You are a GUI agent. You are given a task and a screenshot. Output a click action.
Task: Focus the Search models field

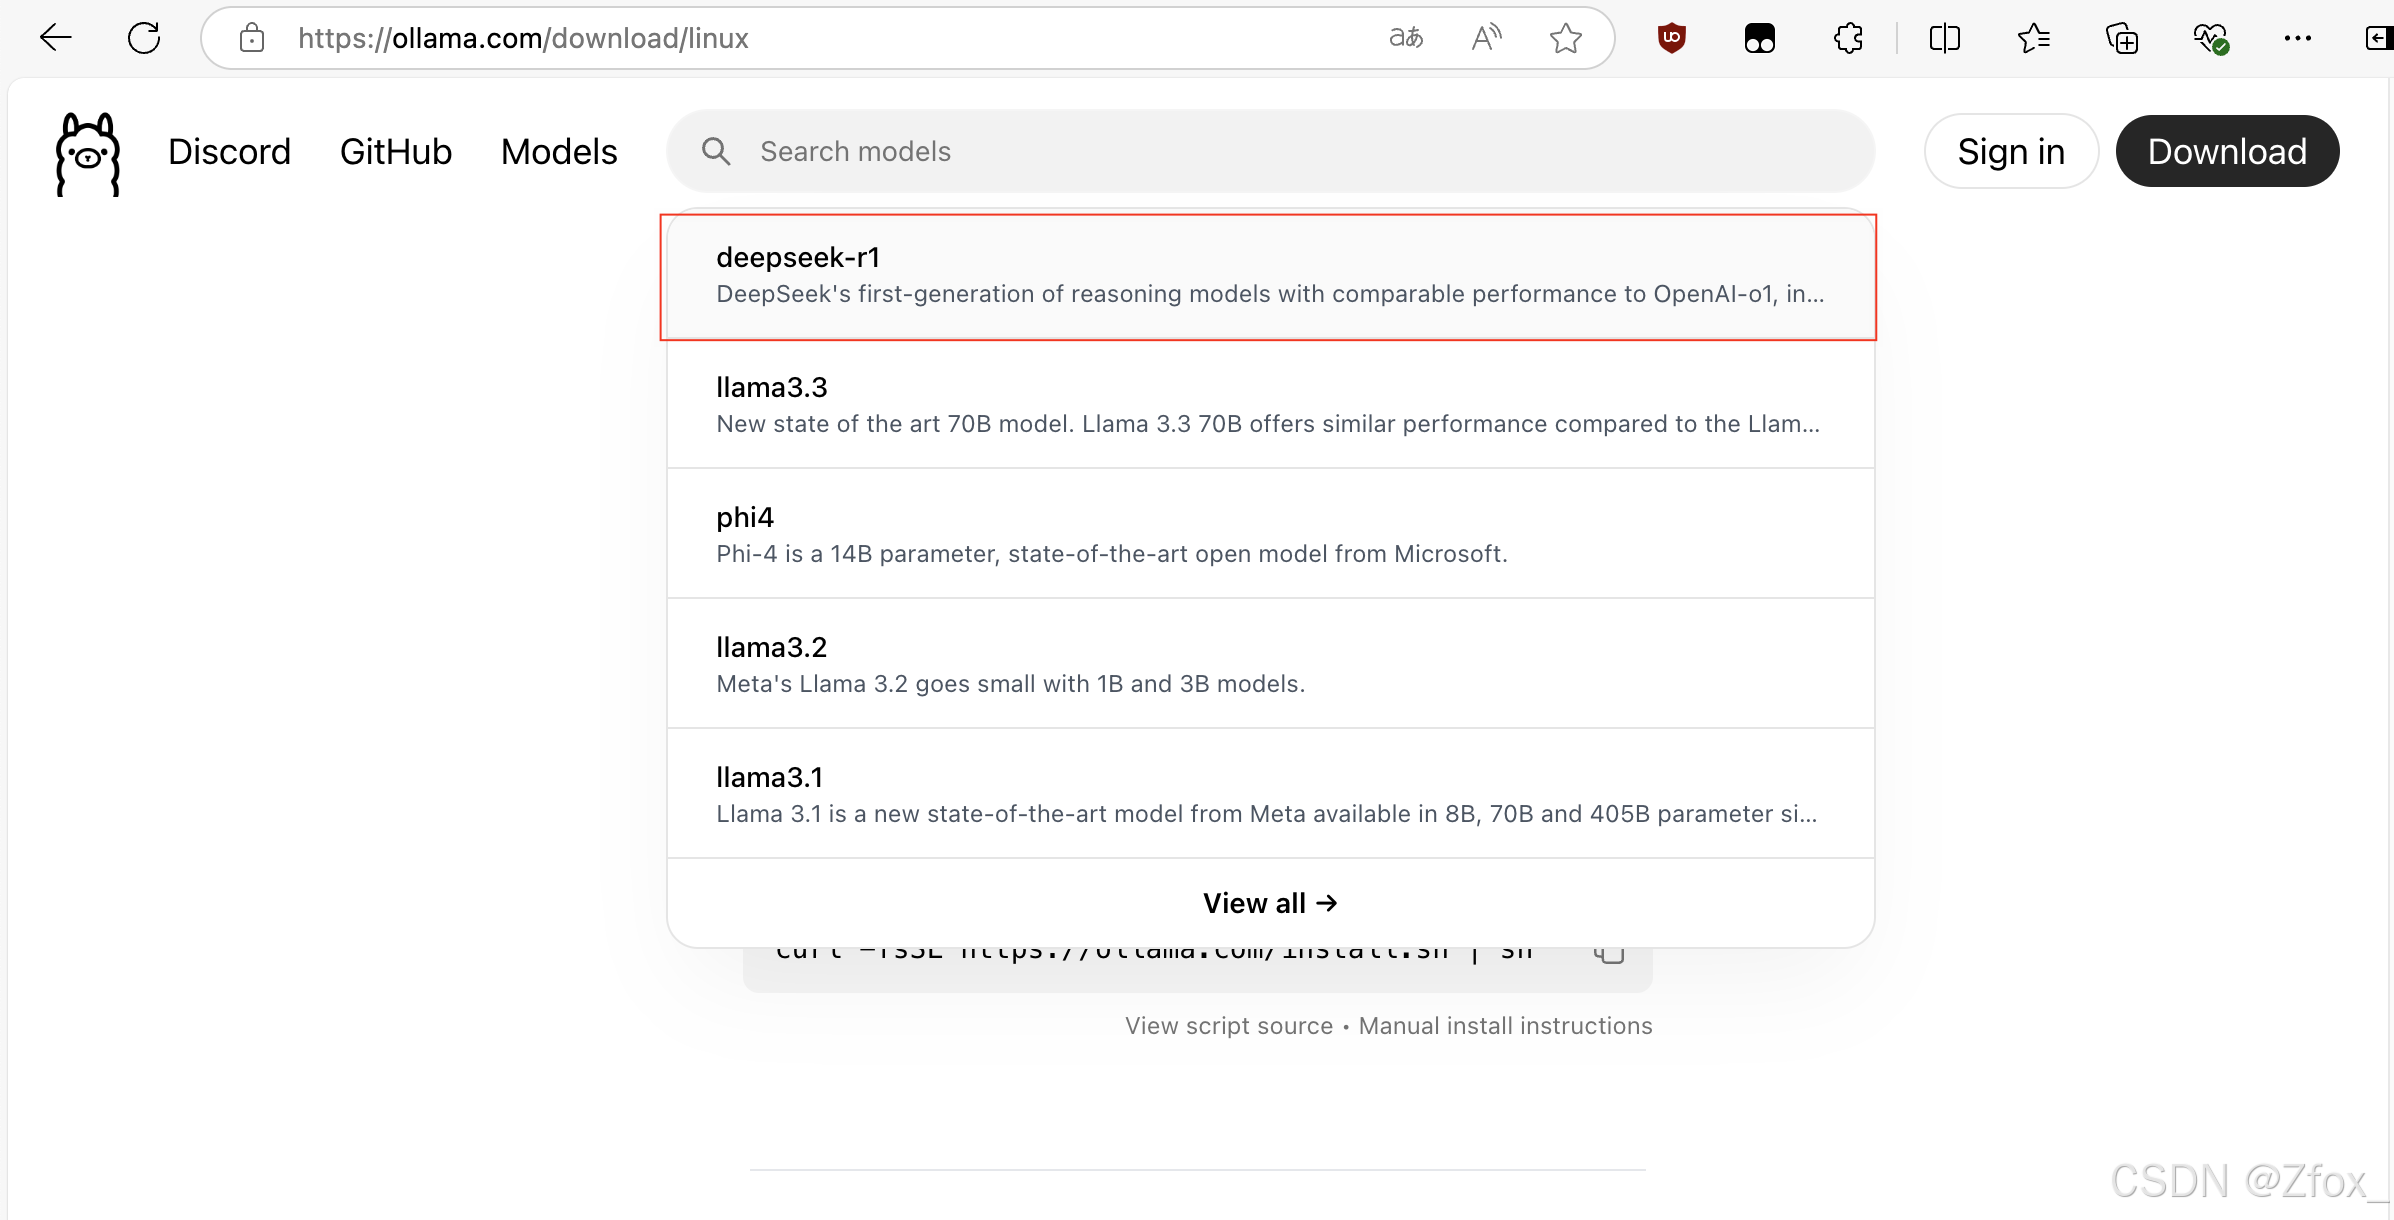[1270, 151]
